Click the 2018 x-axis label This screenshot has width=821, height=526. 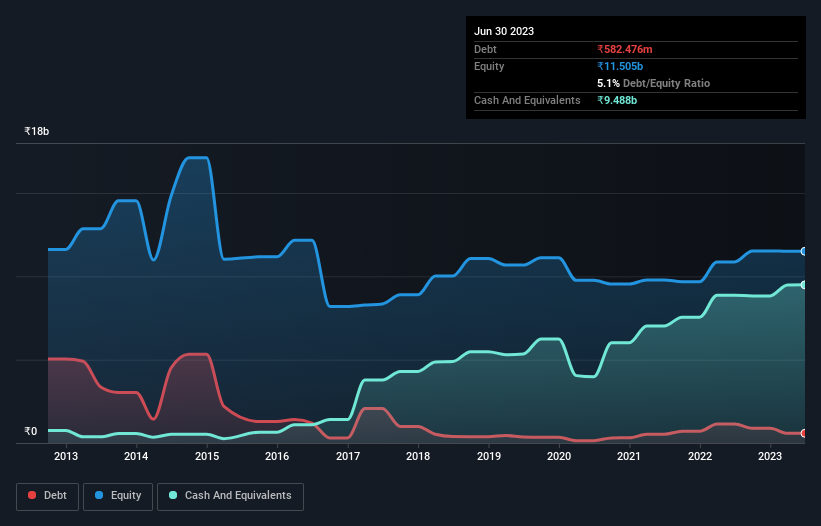pyautogui.click(x=418, y=456)
